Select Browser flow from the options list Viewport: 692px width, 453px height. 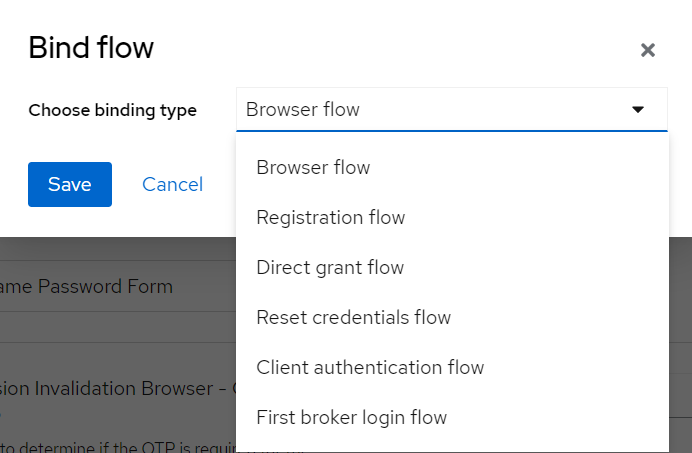coord(313,168)
